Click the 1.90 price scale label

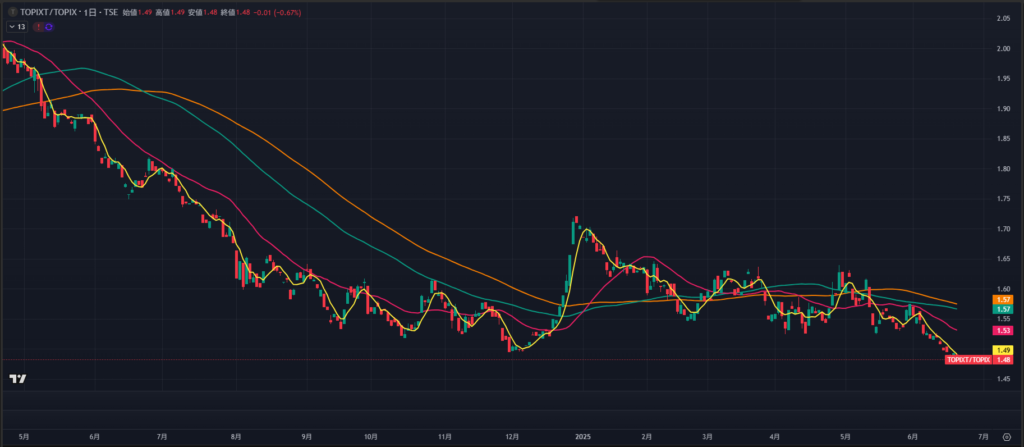(1002, 108)
